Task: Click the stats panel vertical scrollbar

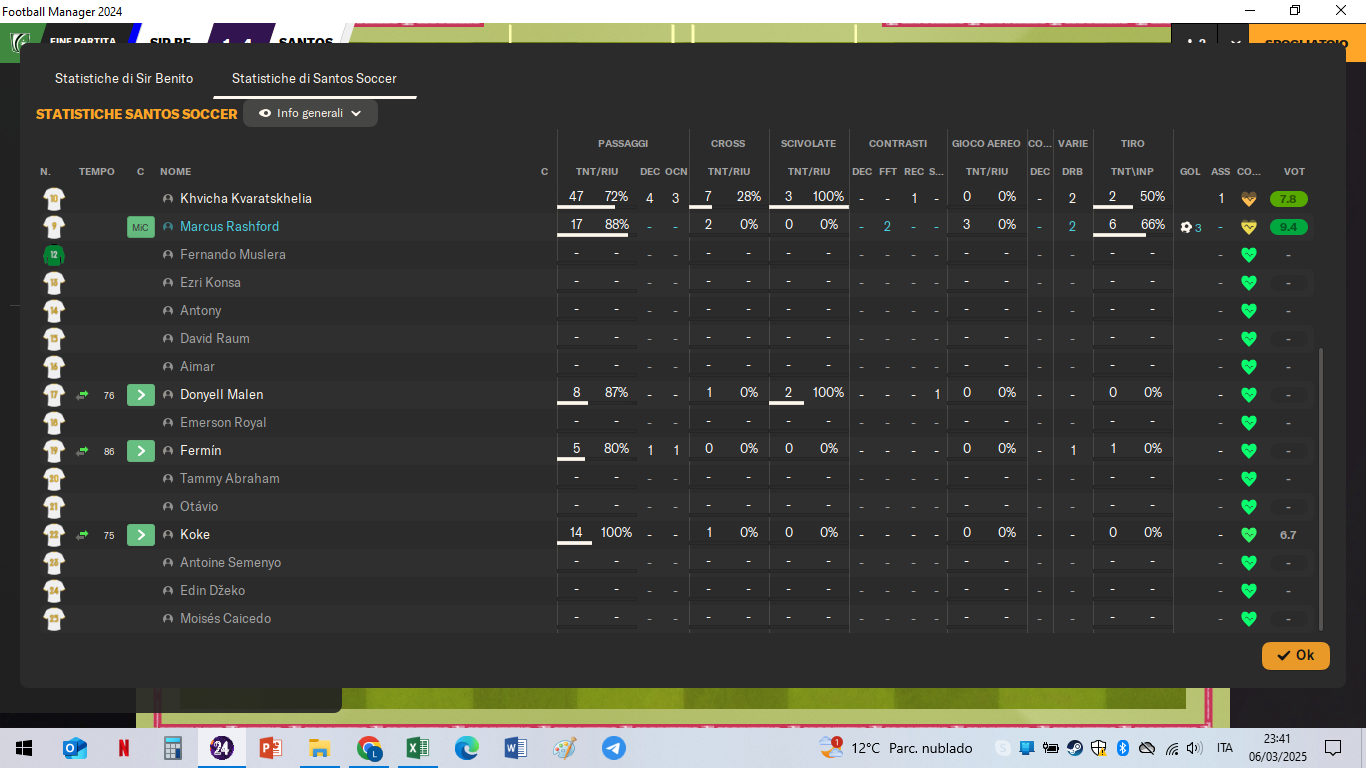Action: click(x=1322, y=488)
